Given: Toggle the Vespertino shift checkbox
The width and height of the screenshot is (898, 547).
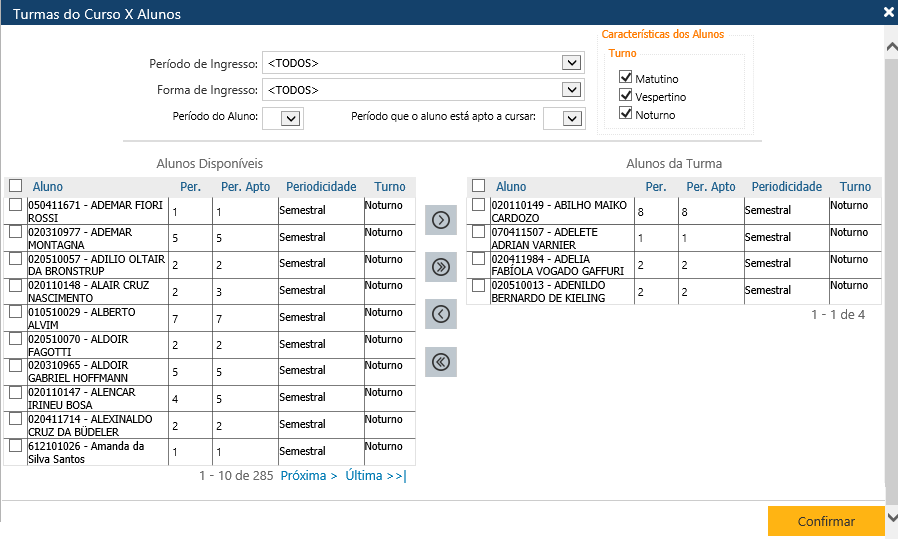Looking at the screenshot, I should (x=626, y=96).
